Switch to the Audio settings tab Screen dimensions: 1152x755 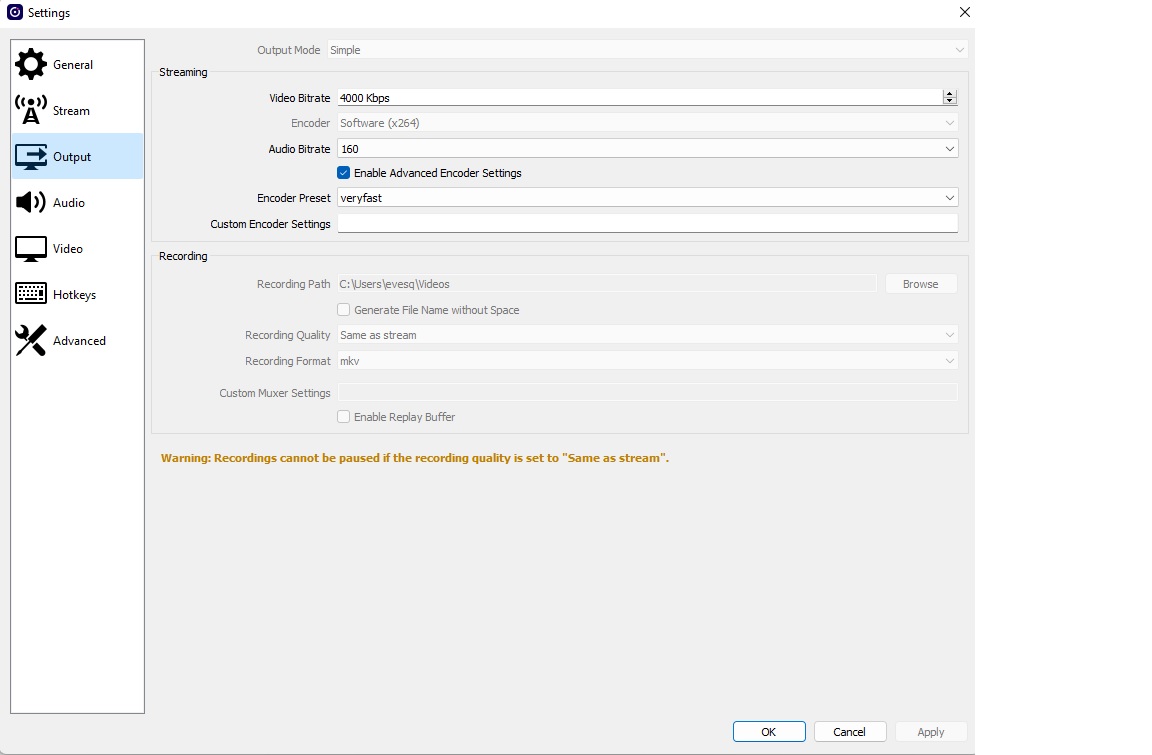(x=69, y=203)
